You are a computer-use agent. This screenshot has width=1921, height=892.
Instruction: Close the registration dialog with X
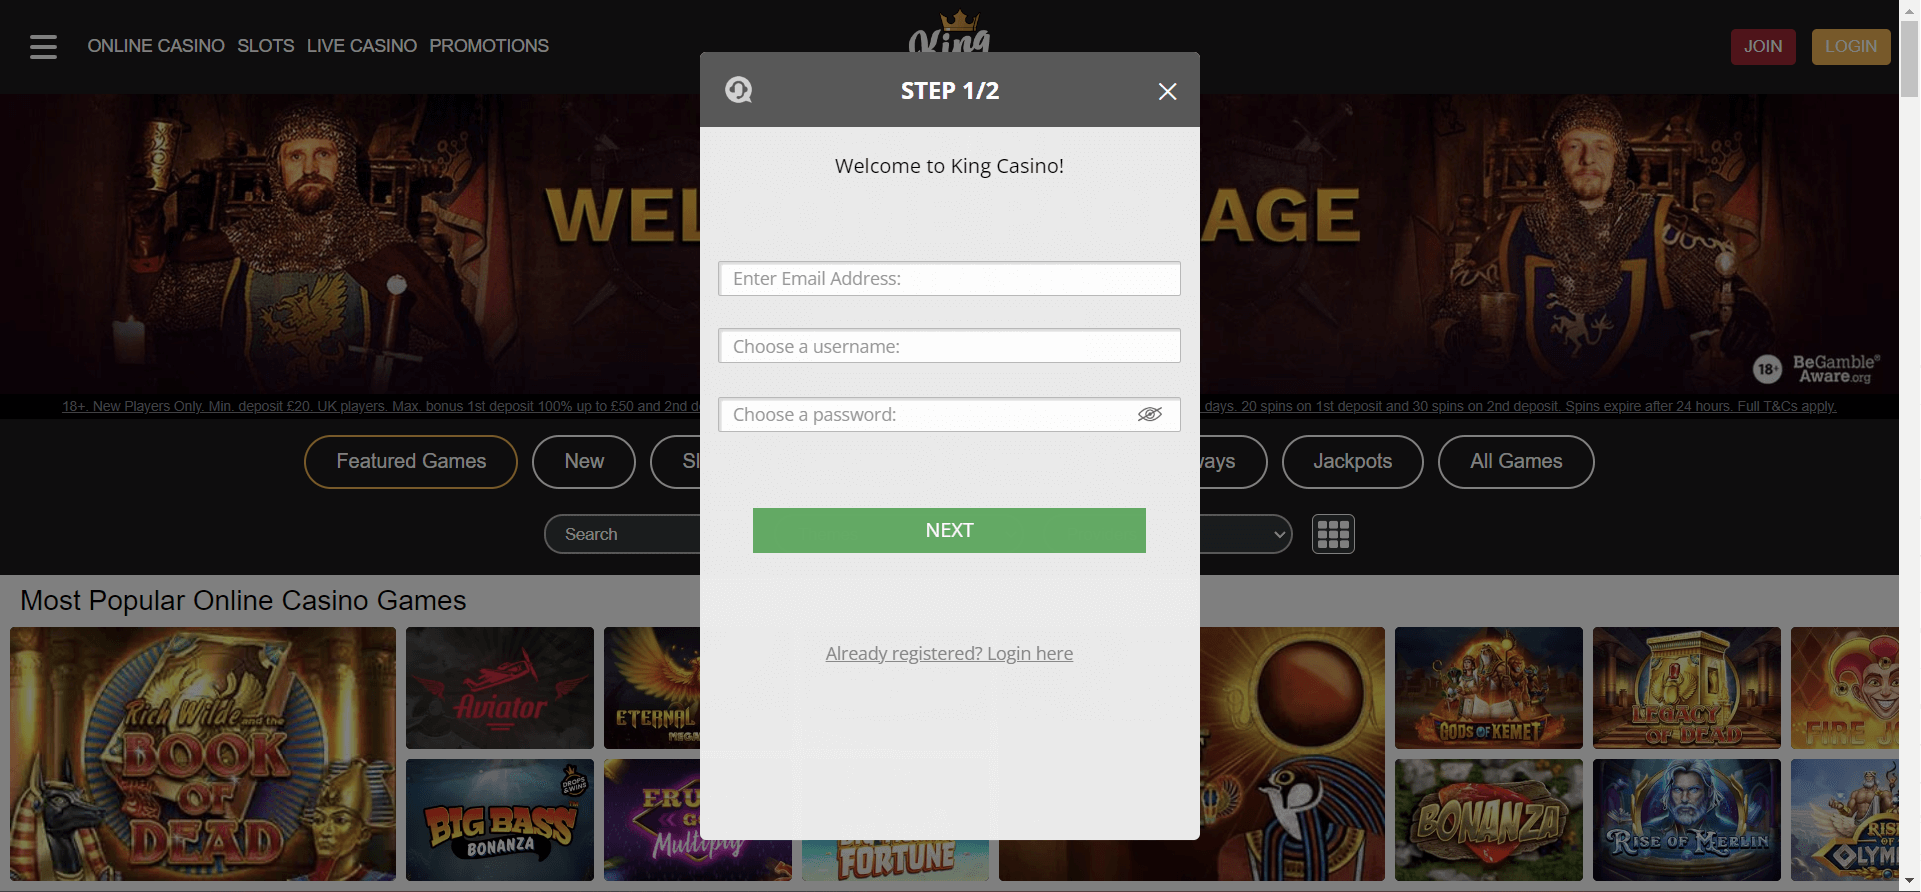point(1167,91)
